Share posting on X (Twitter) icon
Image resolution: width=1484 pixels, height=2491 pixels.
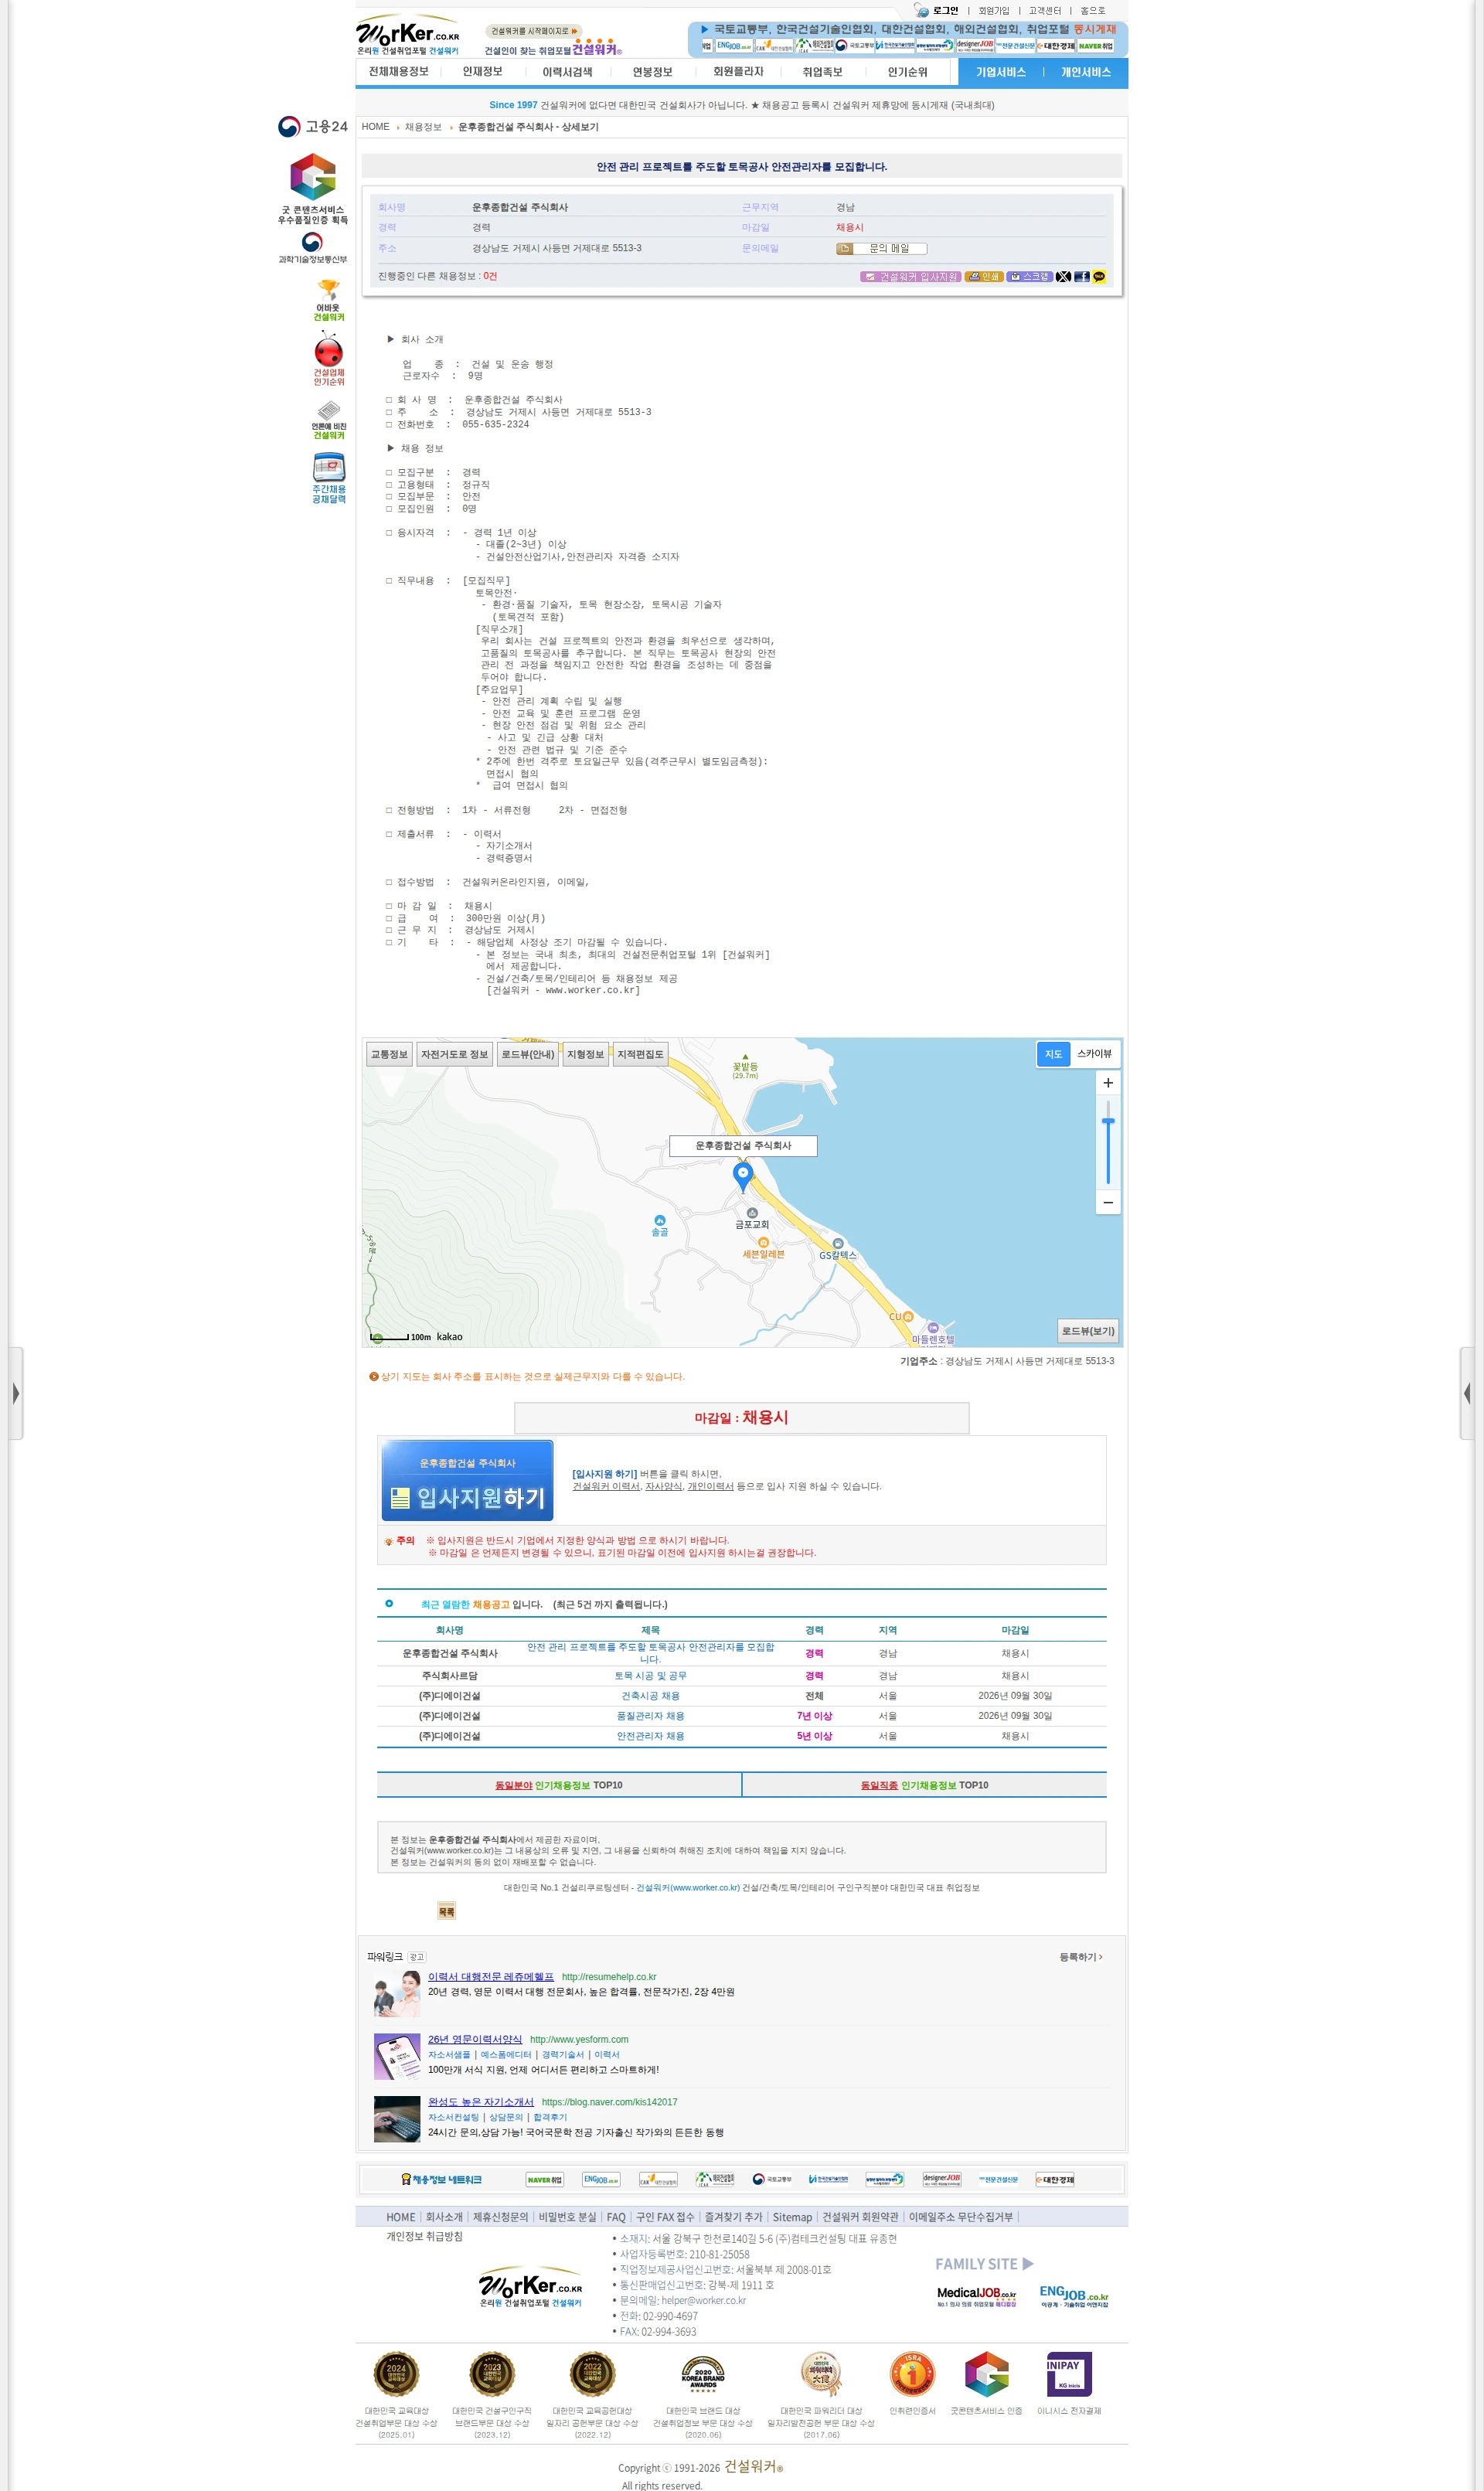tap(1063, 277)
